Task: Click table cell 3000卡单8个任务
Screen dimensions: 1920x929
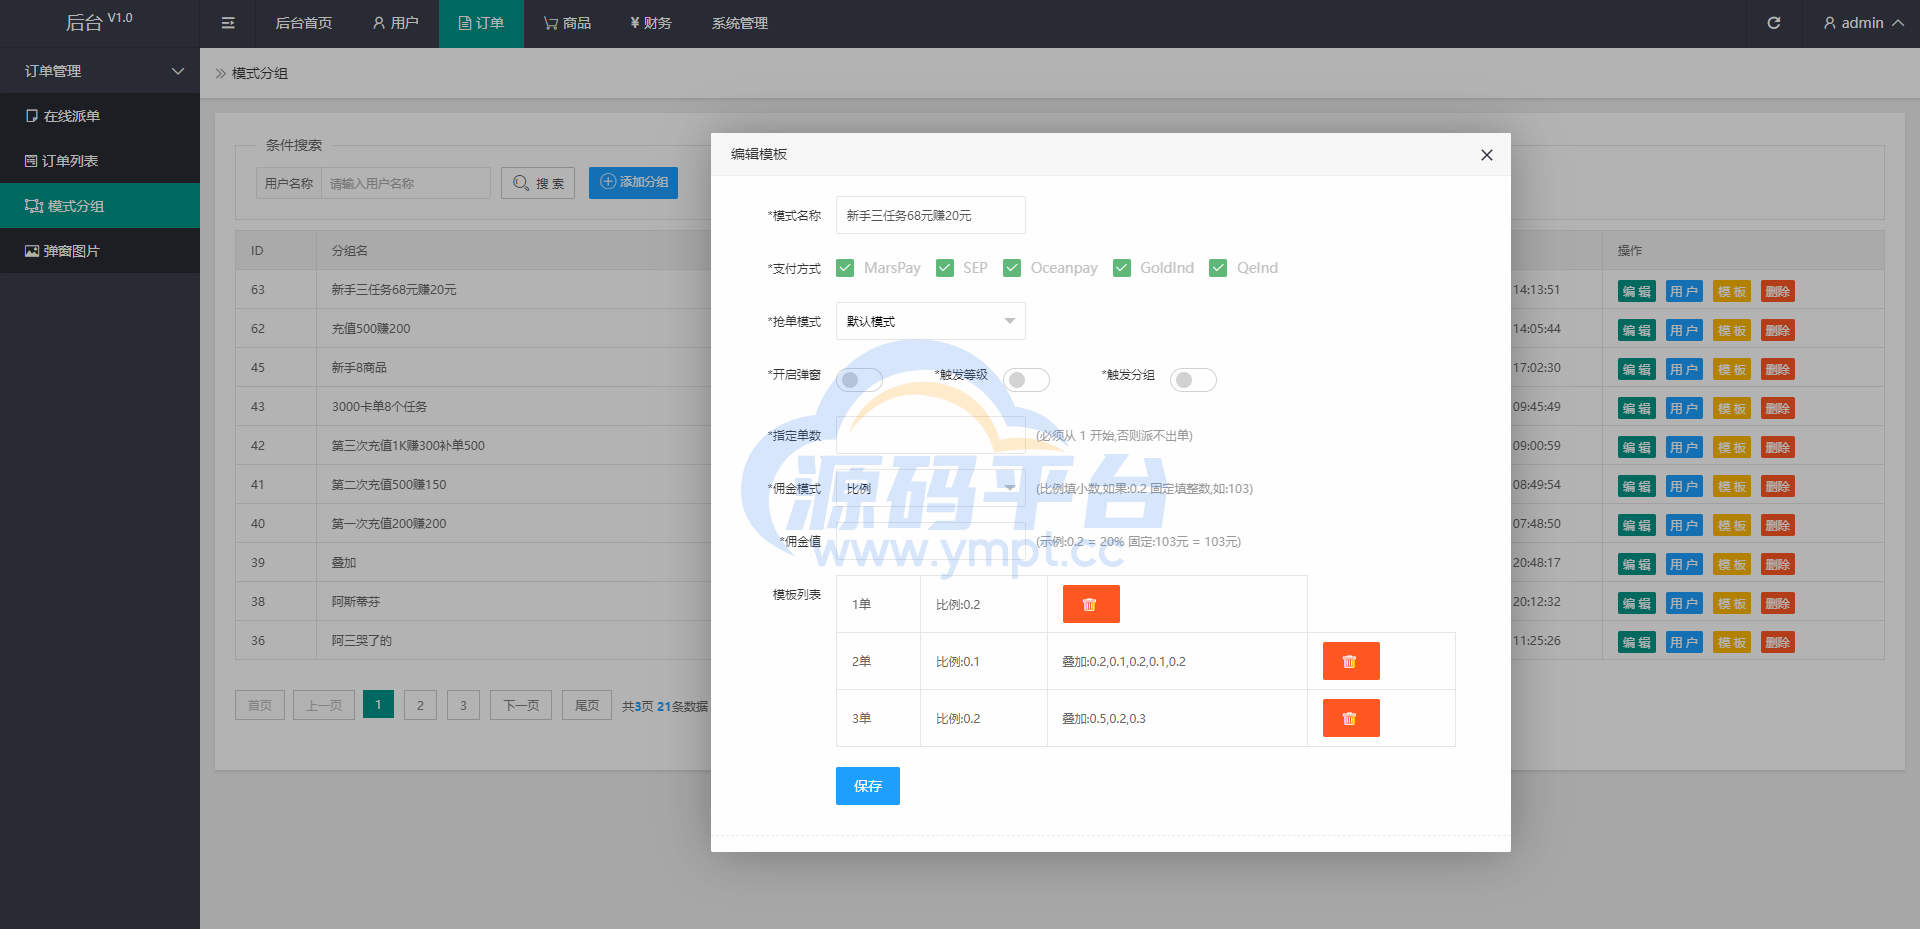Action: point(379,407)
